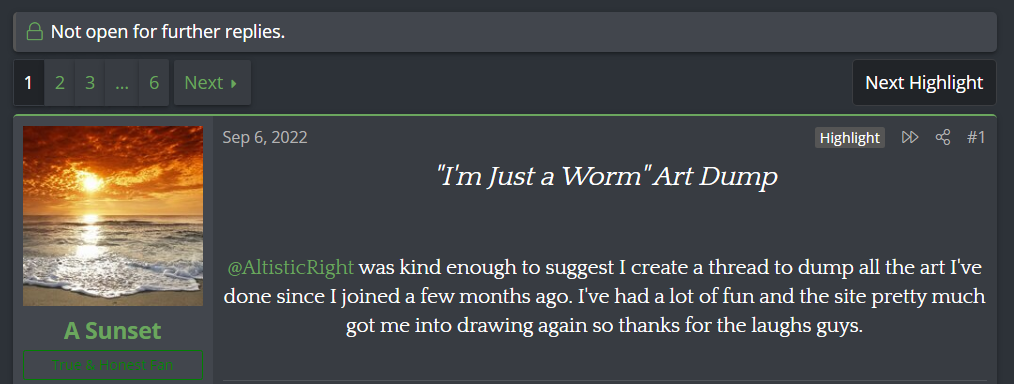The image size is (1014, 384).
Task: Click the Next page link with arrow
Action: tap(212, 83)
